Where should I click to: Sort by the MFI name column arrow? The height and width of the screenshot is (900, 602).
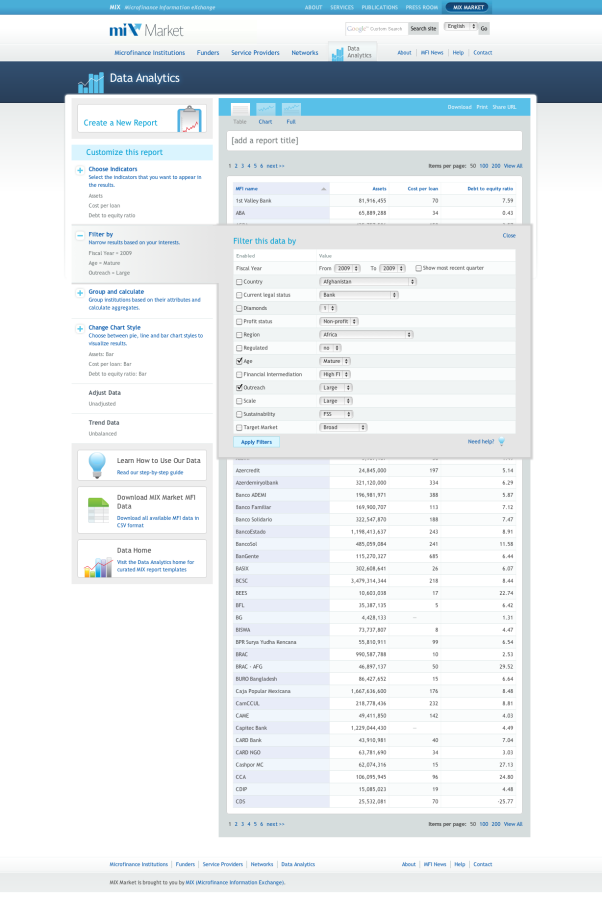coord(324,189)
